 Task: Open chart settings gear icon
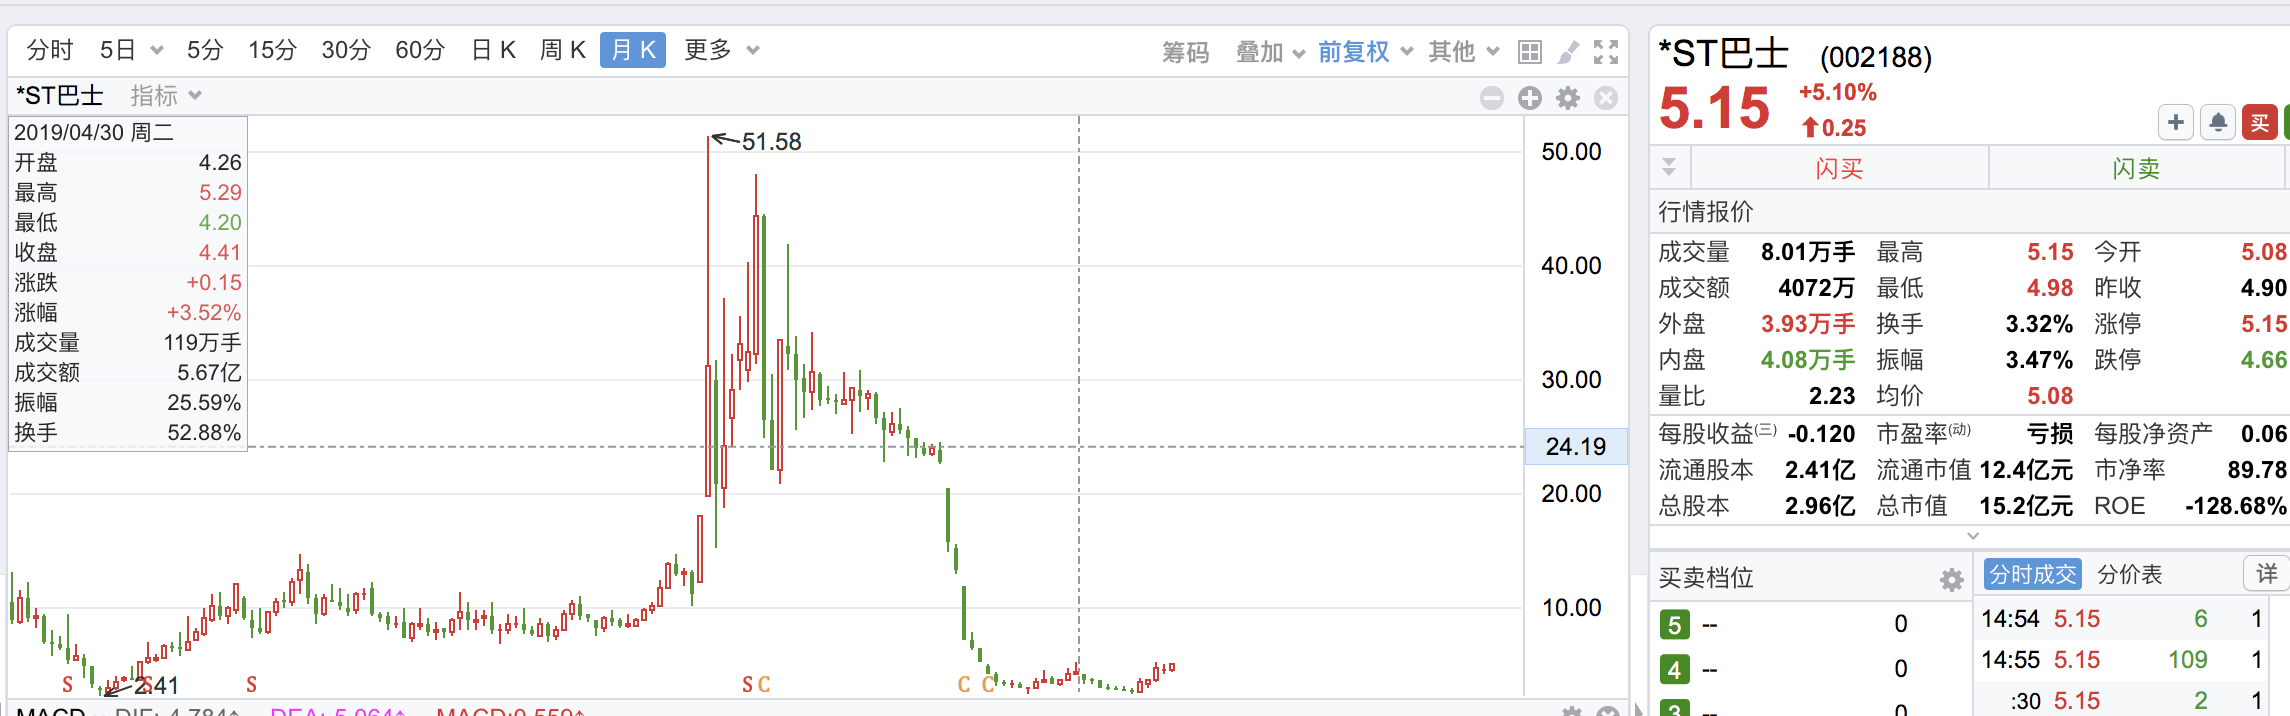(x=1568, y=98)
